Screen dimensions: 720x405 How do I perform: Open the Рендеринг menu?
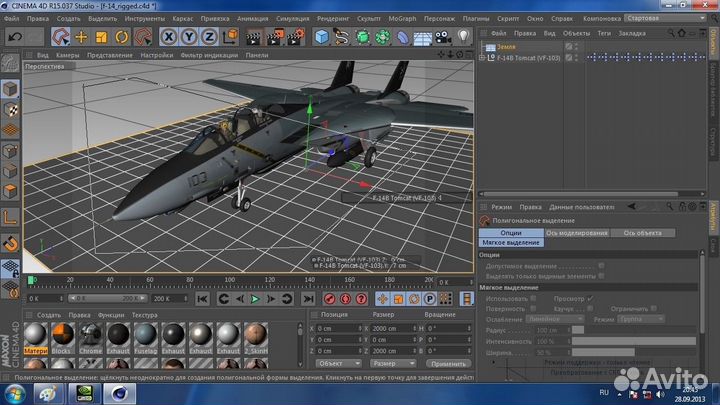(x=333, y=19)
